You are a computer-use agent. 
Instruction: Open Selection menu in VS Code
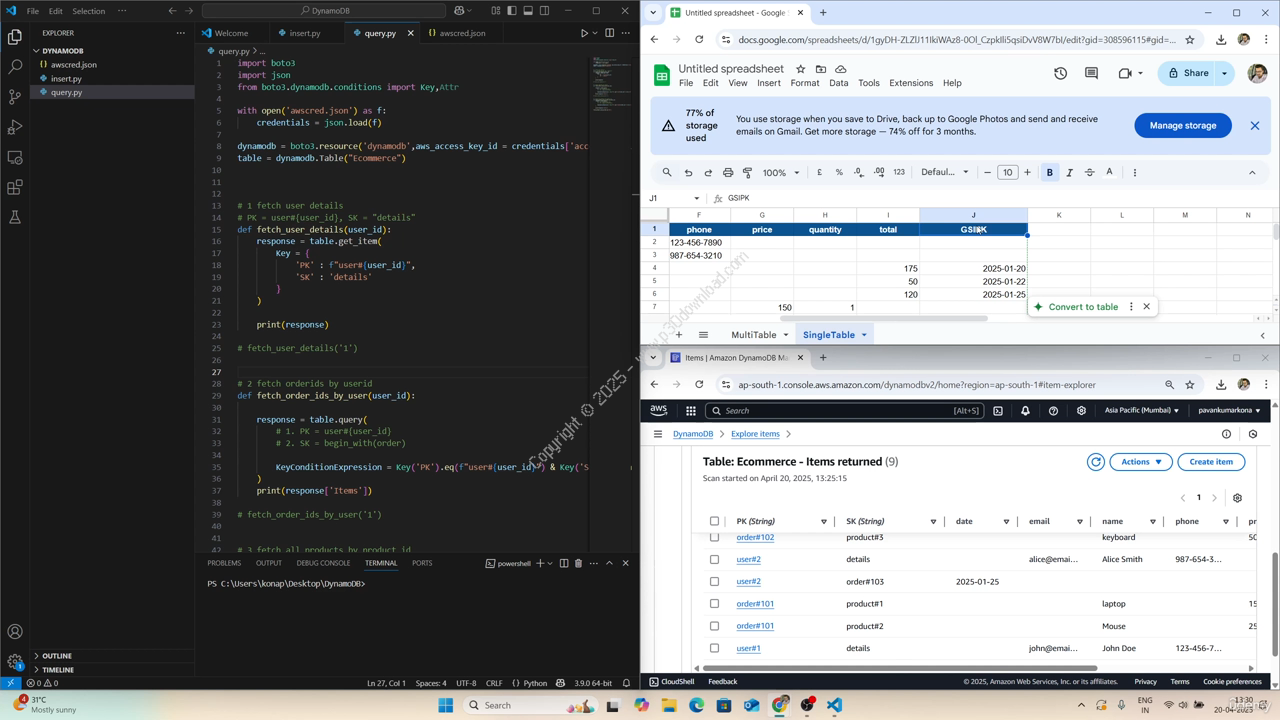(88, 11)
